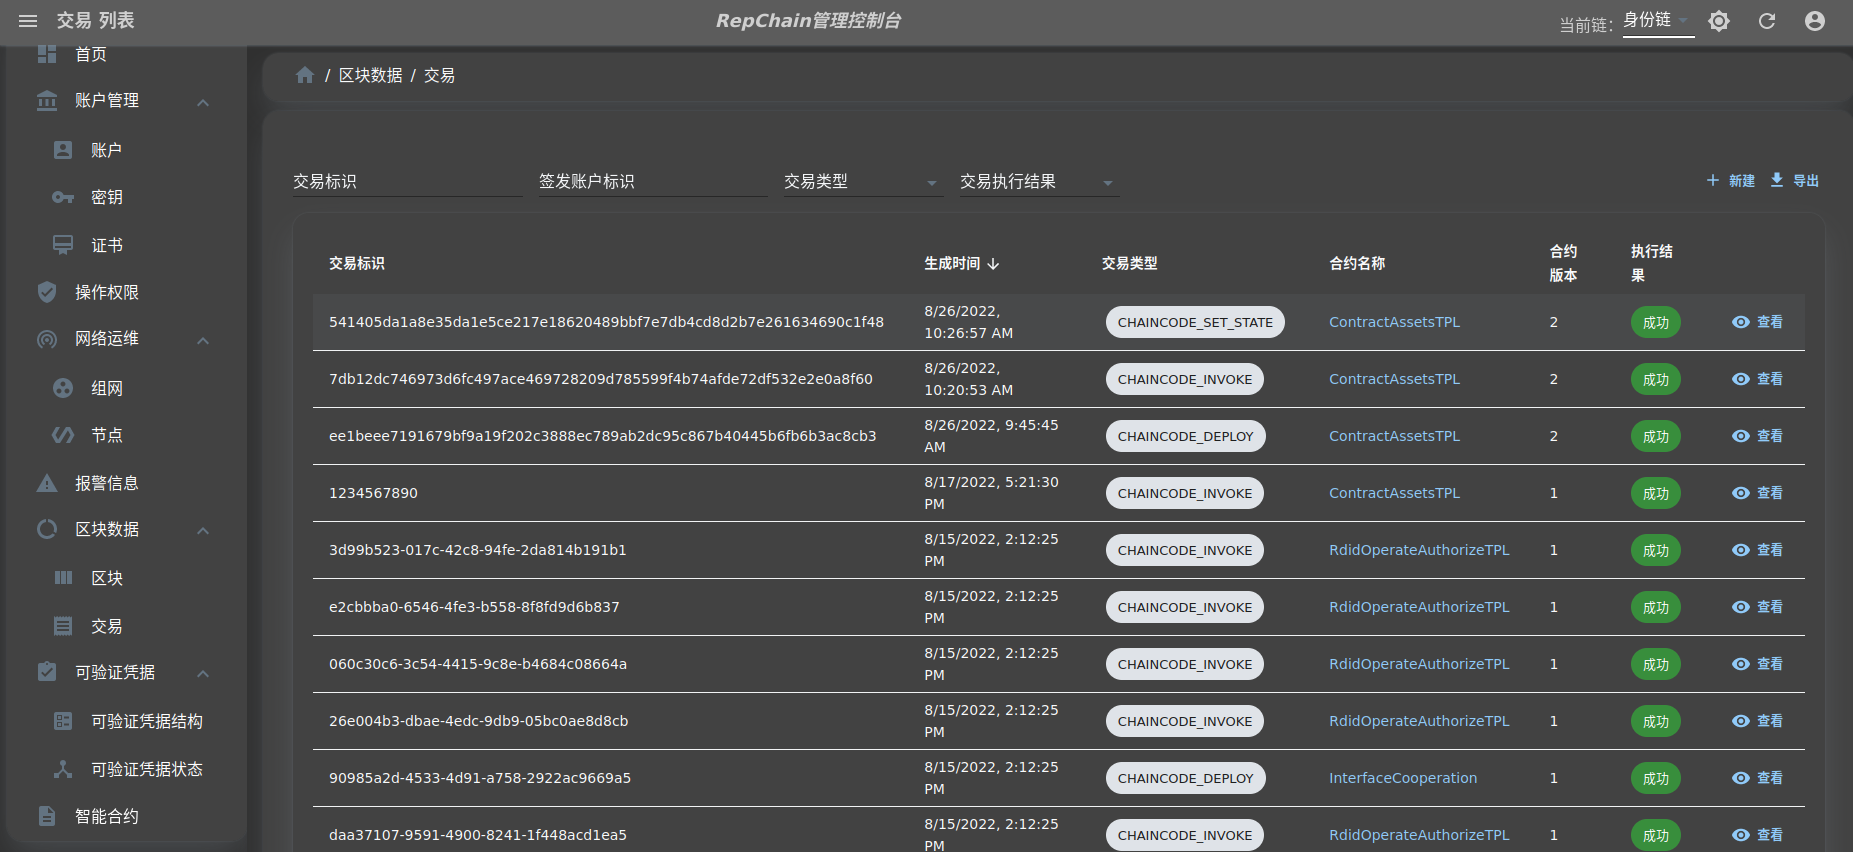Click the 可验证凭据结构 structure icon
Viewport: 1853px width, 852px height.
(63, 721)
